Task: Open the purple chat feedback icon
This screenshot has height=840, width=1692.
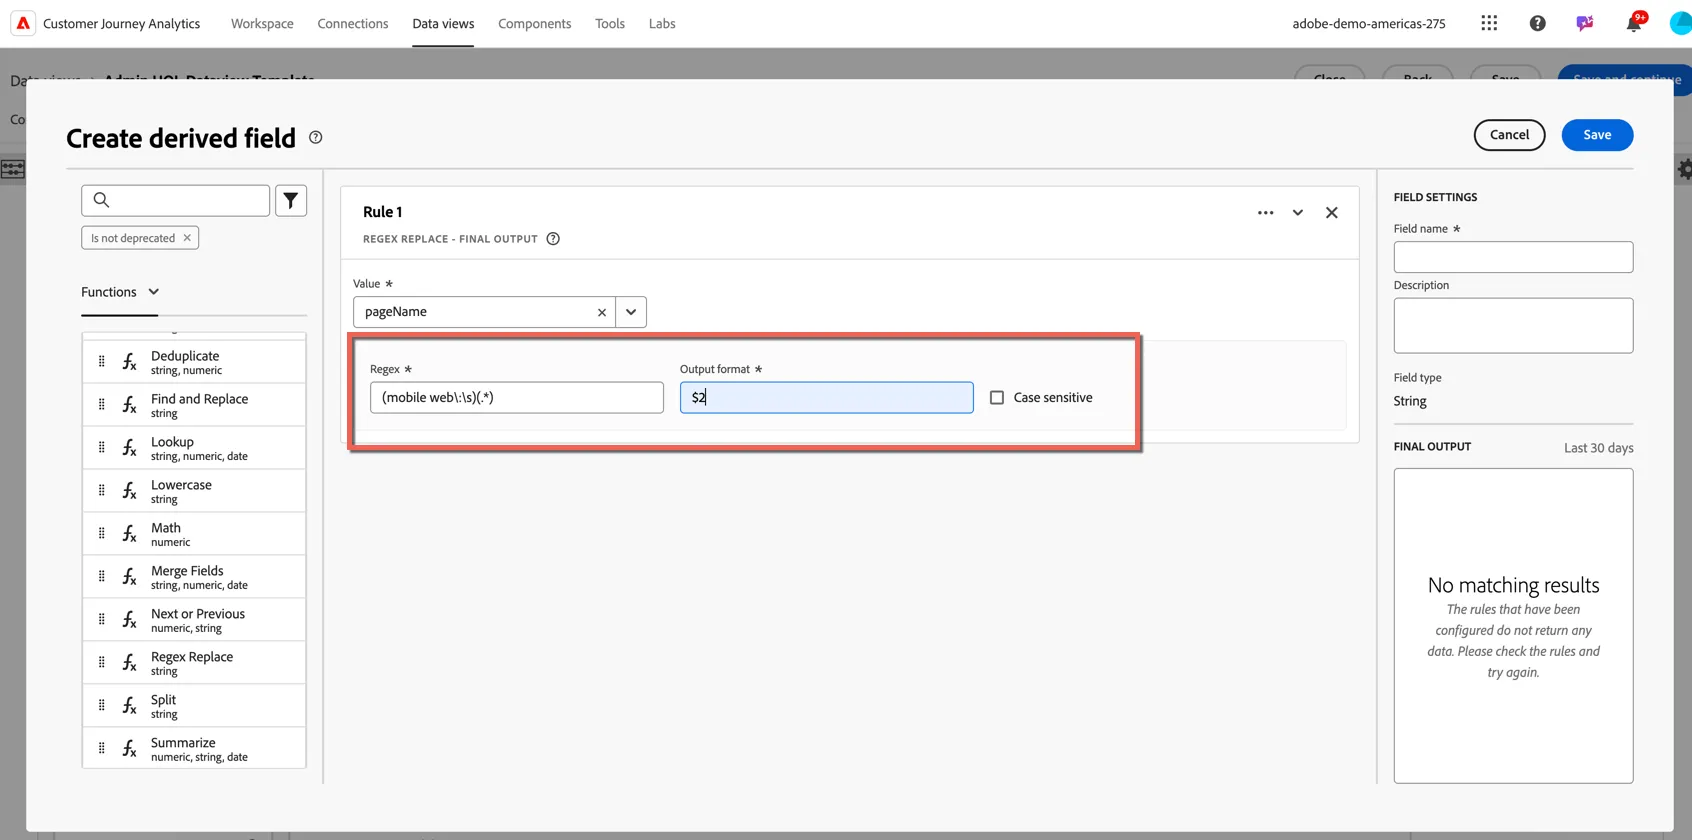Action: coord(1585,23)
